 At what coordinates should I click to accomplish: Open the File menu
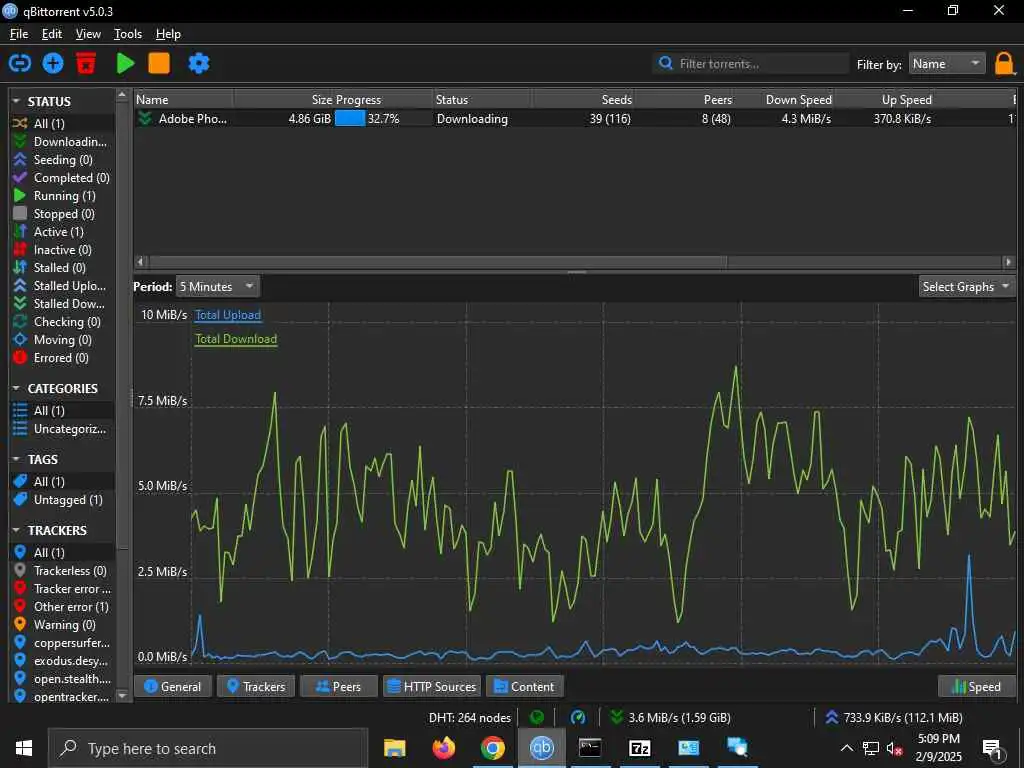point(19,34)
